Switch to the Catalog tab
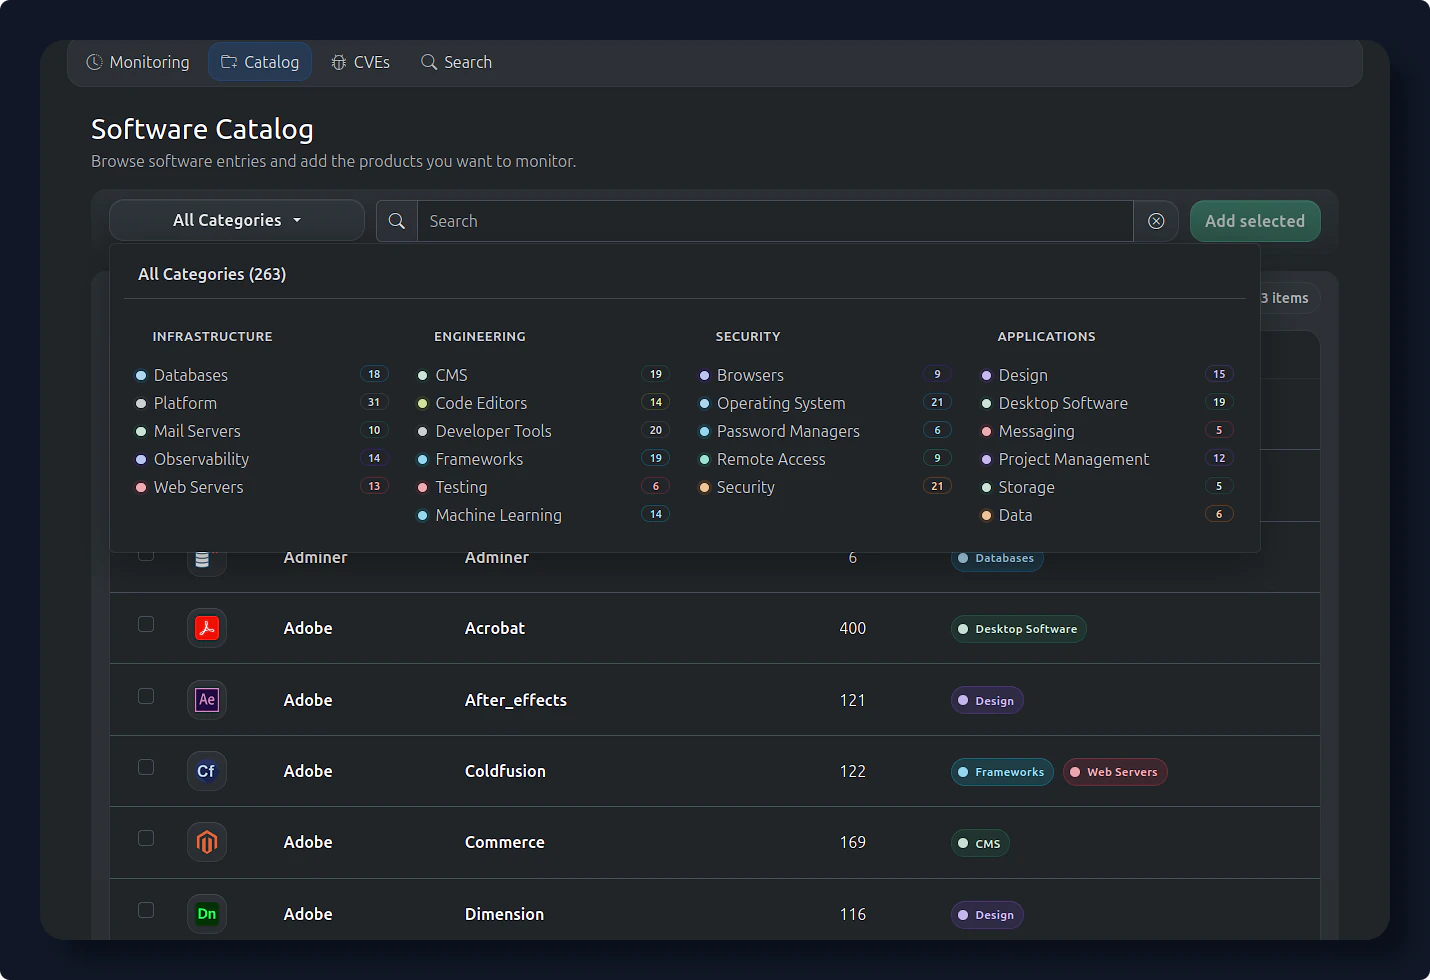1430x980 pixels. tap(260, 62)
